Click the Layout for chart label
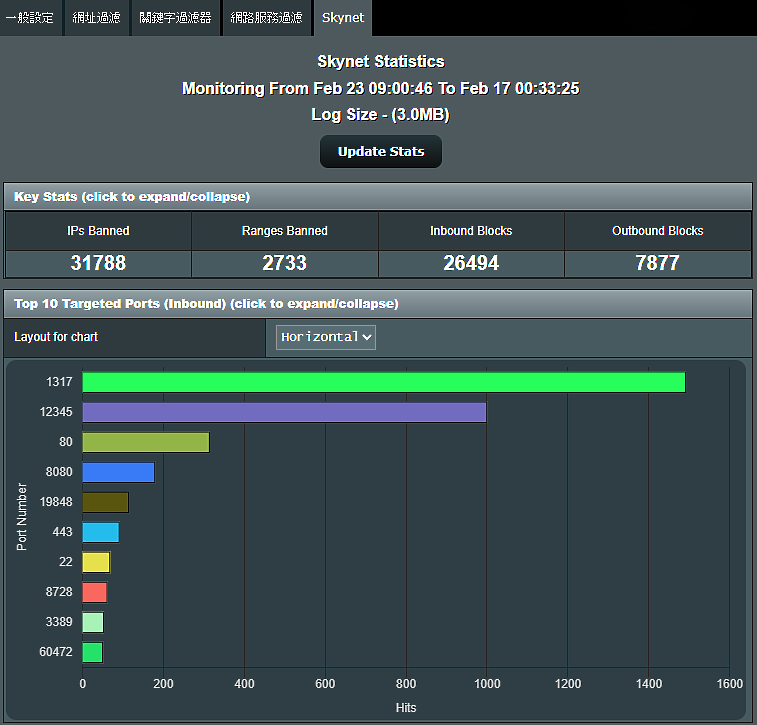This screenshot has height=725, width=757. 56,337
